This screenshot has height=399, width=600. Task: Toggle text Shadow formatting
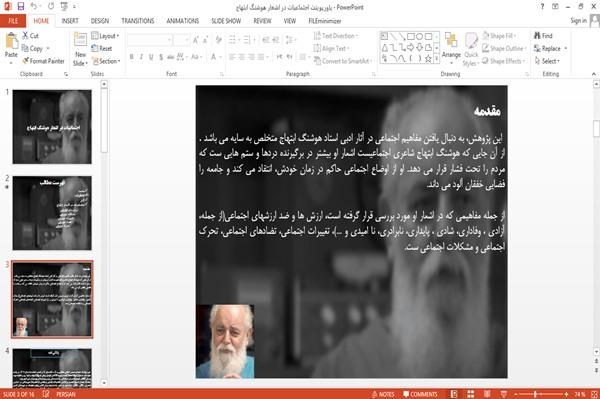pyautogui.click(x=161, y=57)
